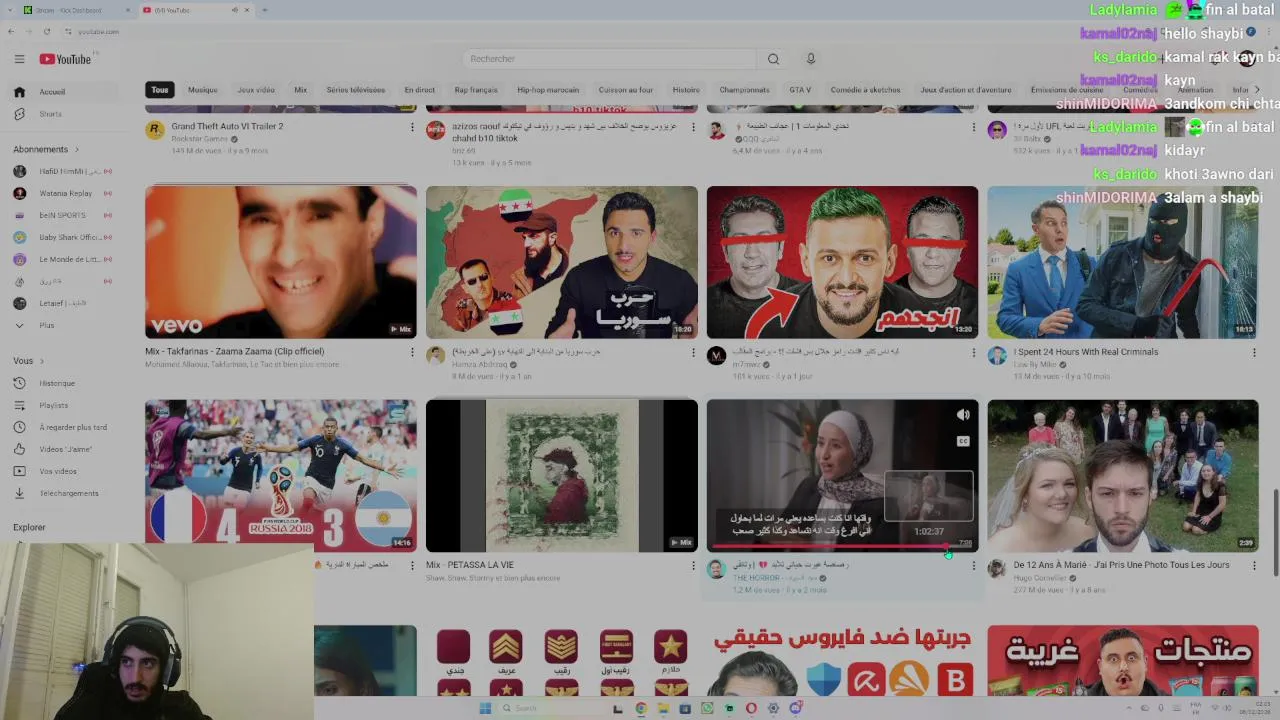The width and height of the screenshot is (1280, 720).
Task: Open Rockstar Games channel avatar
Action: (155, 130)
